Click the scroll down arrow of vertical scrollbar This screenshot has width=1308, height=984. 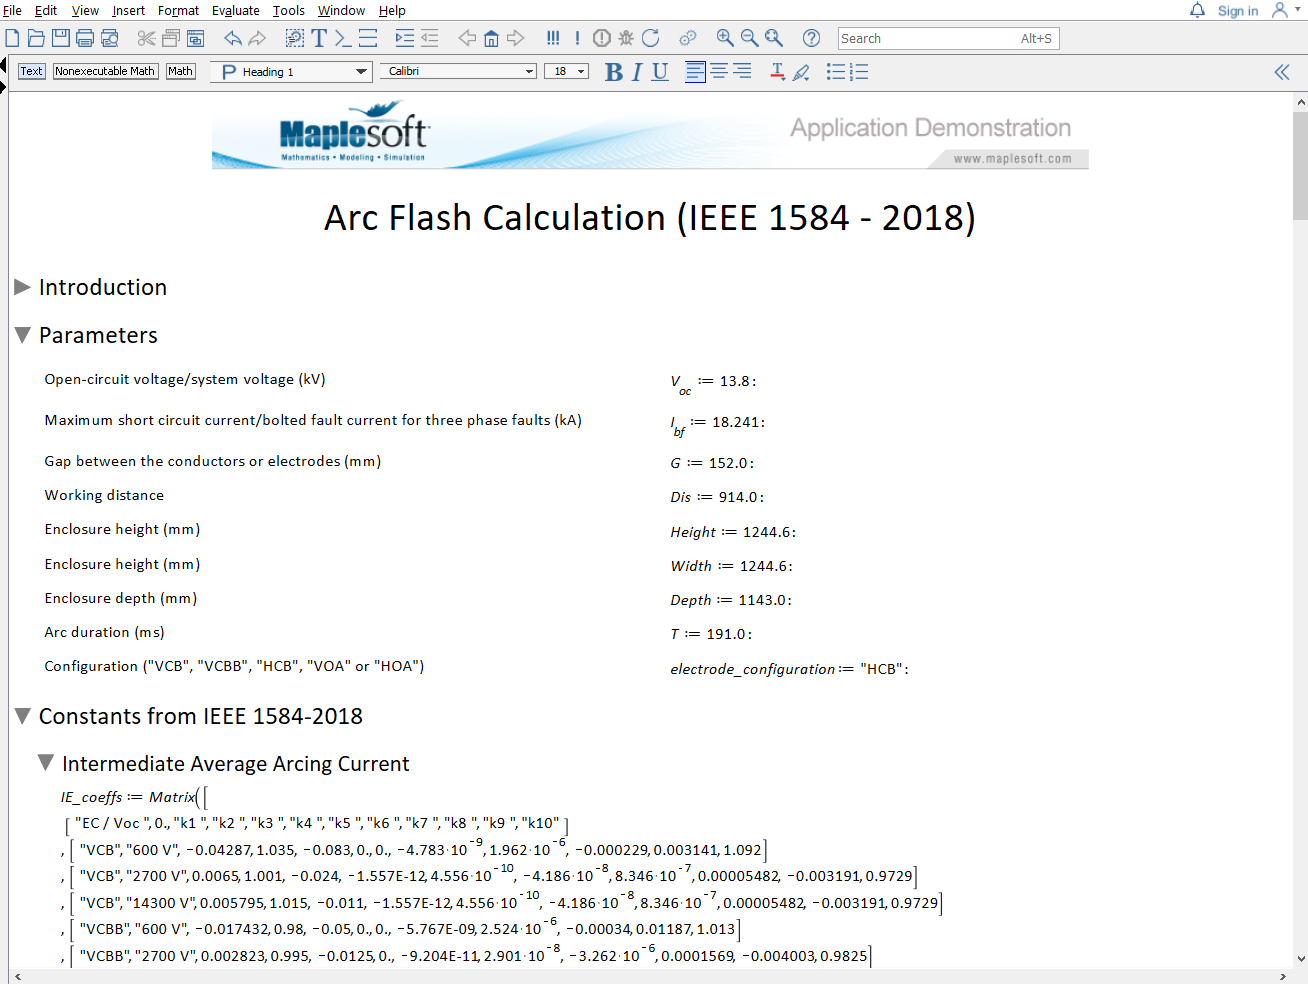click(1300, 958)
